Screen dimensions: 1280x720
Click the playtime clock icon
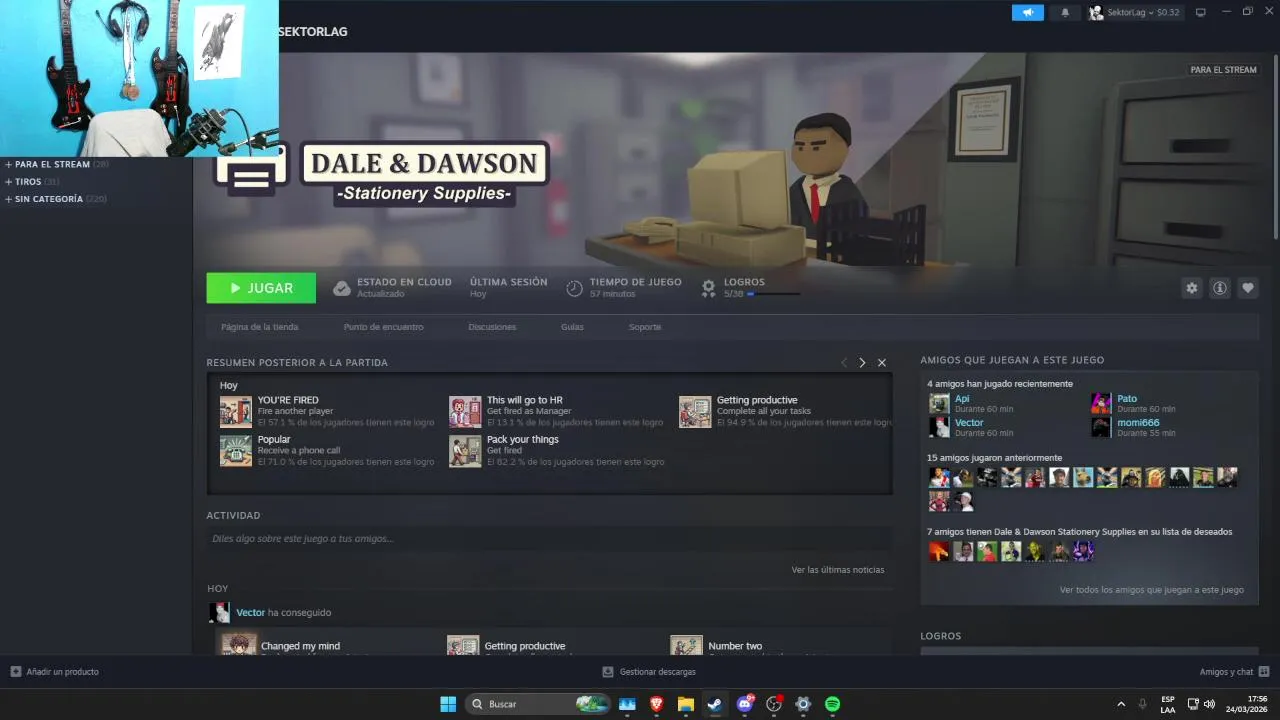point(574,288)
